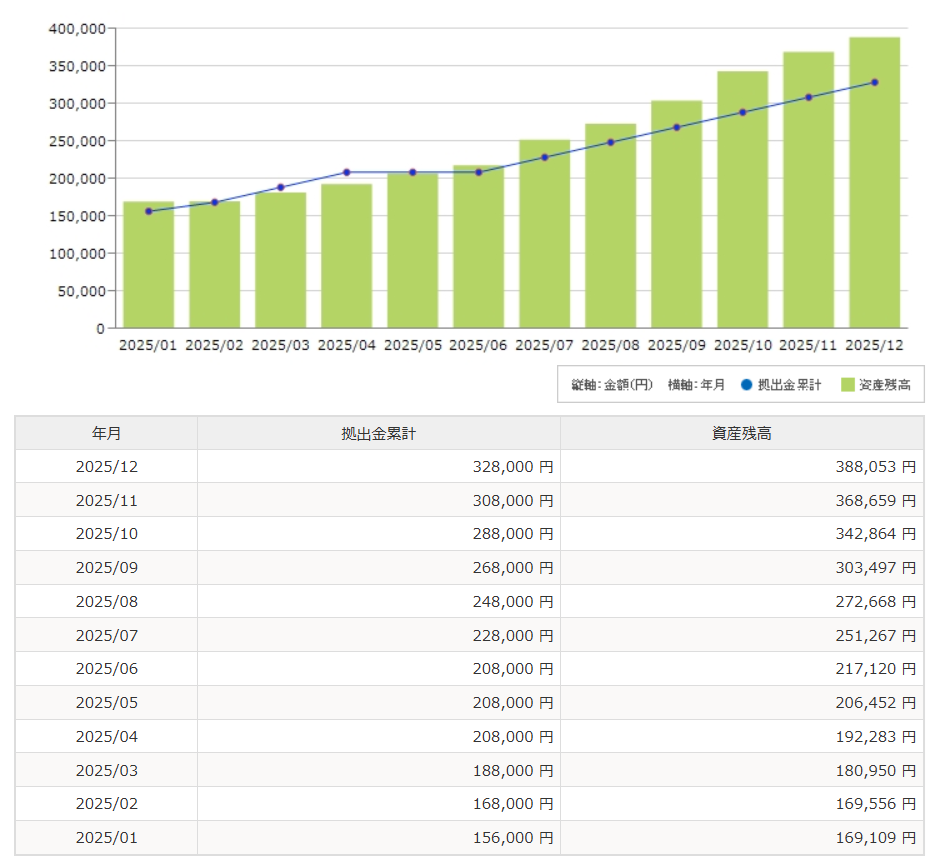The width and height of the screenshot is (939, 865).
Task: Click the line data point at 2025/01
Action: pyautogui.click(x=148, y=211)
